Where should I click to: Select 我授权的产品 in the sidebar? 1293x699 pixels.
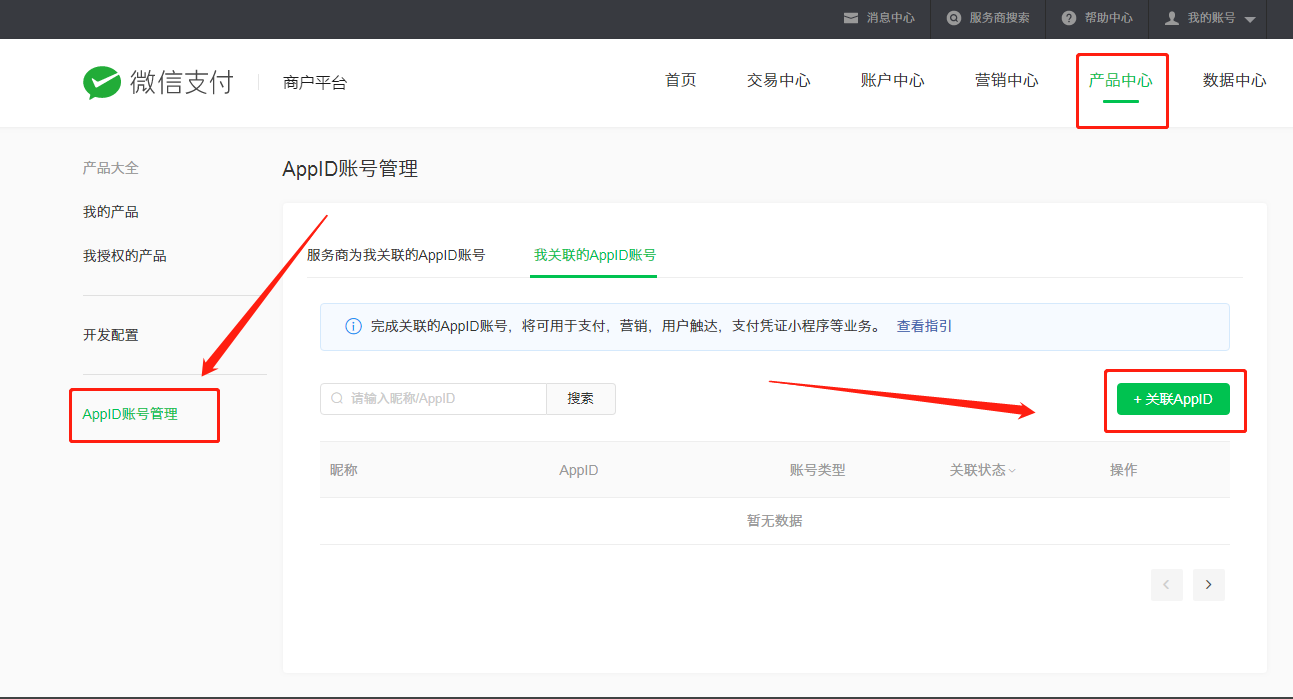tap(125, 256)
